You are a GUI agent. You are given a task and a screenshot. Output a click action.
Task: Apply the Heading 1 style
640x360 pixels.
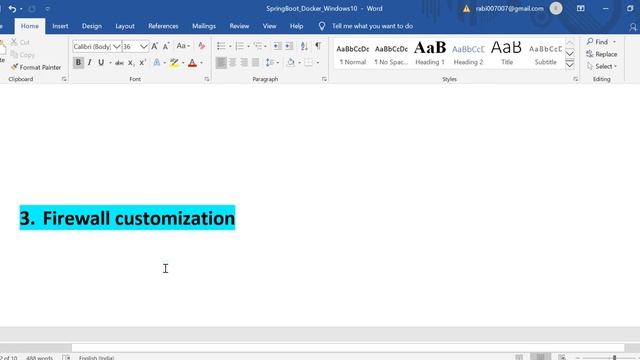click(x=430, y=54)
